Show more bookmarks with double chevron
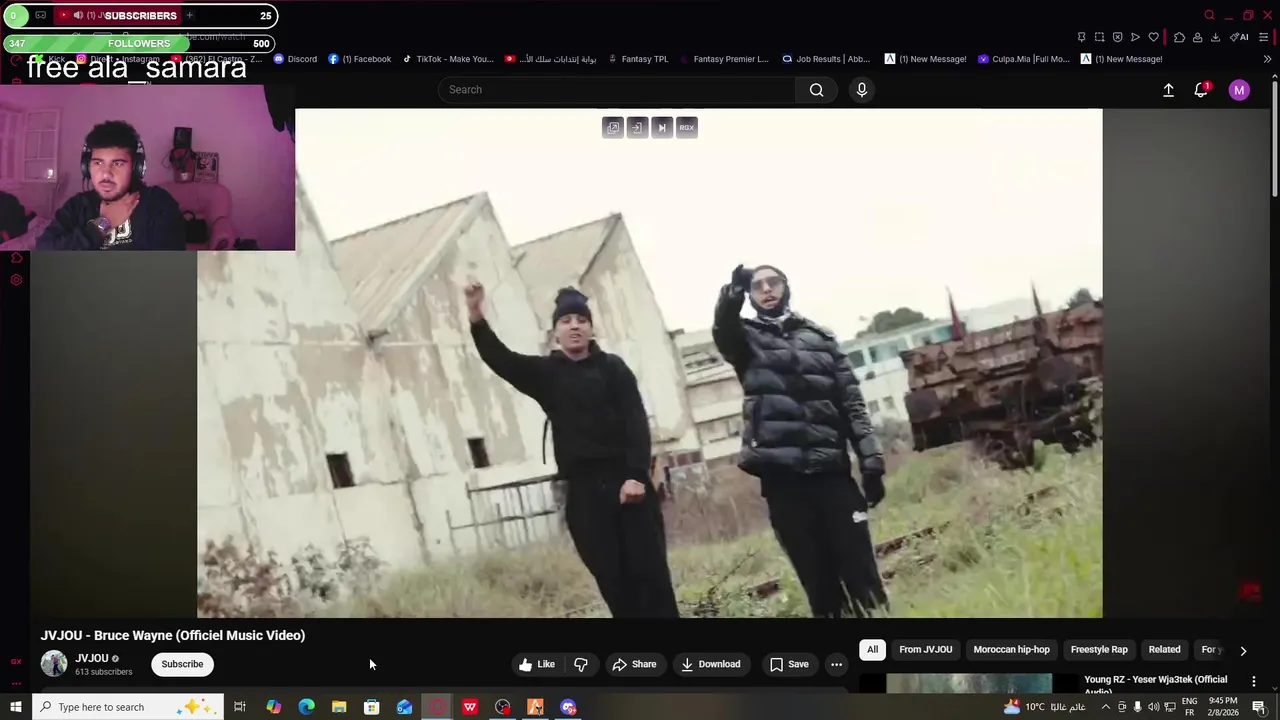The height and width of the screenshot is (720, 1280). tap(1267, 59)
